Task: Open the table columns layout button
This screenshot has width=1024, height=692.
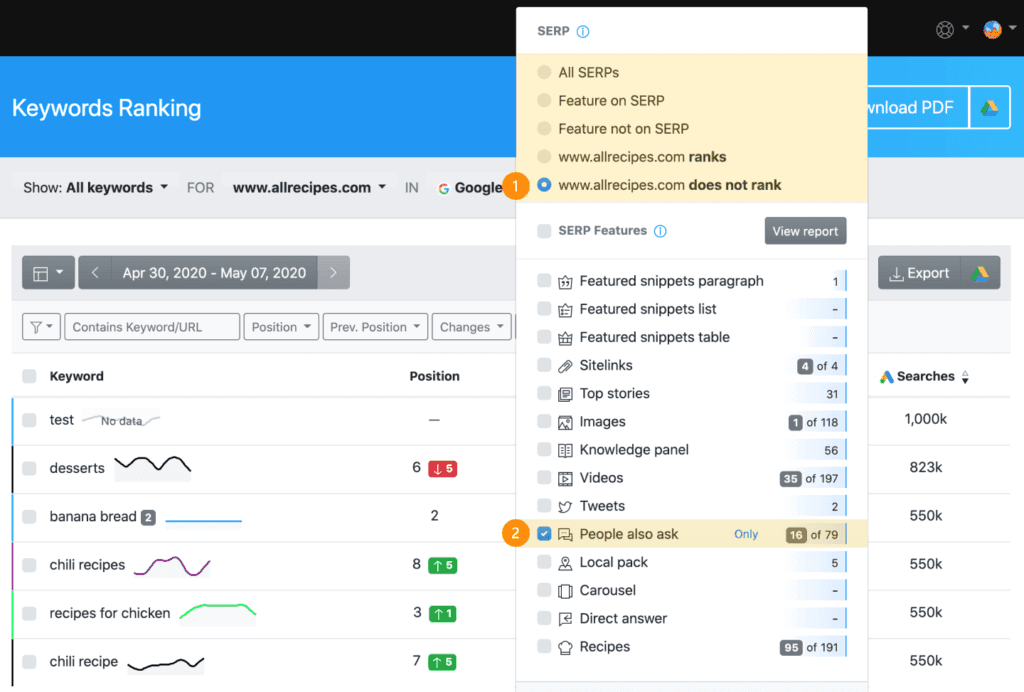Action: [48, 273]
